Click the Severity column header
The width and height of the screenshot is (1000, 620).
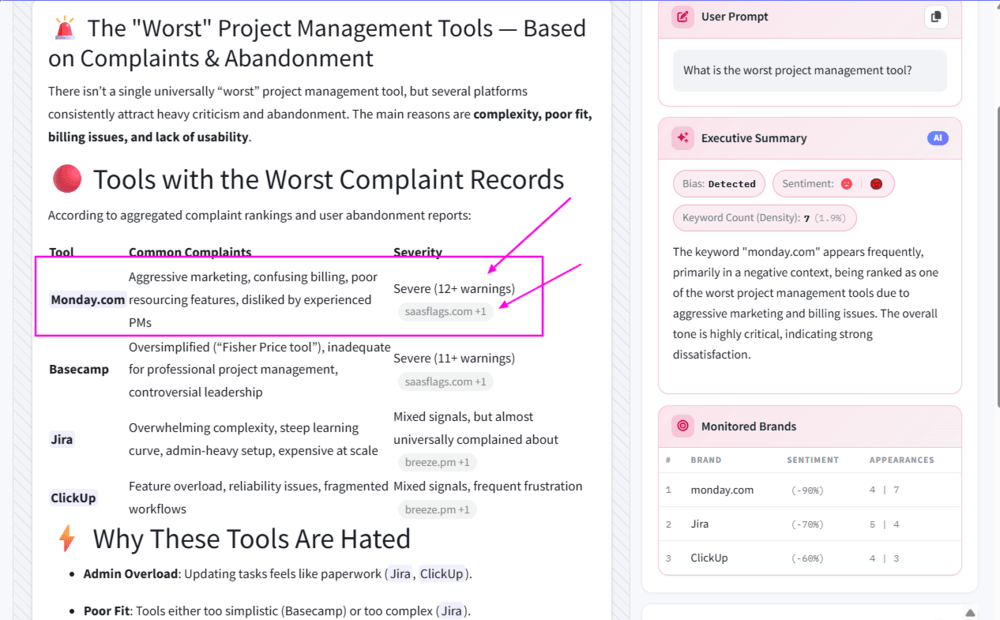point(418,252)
